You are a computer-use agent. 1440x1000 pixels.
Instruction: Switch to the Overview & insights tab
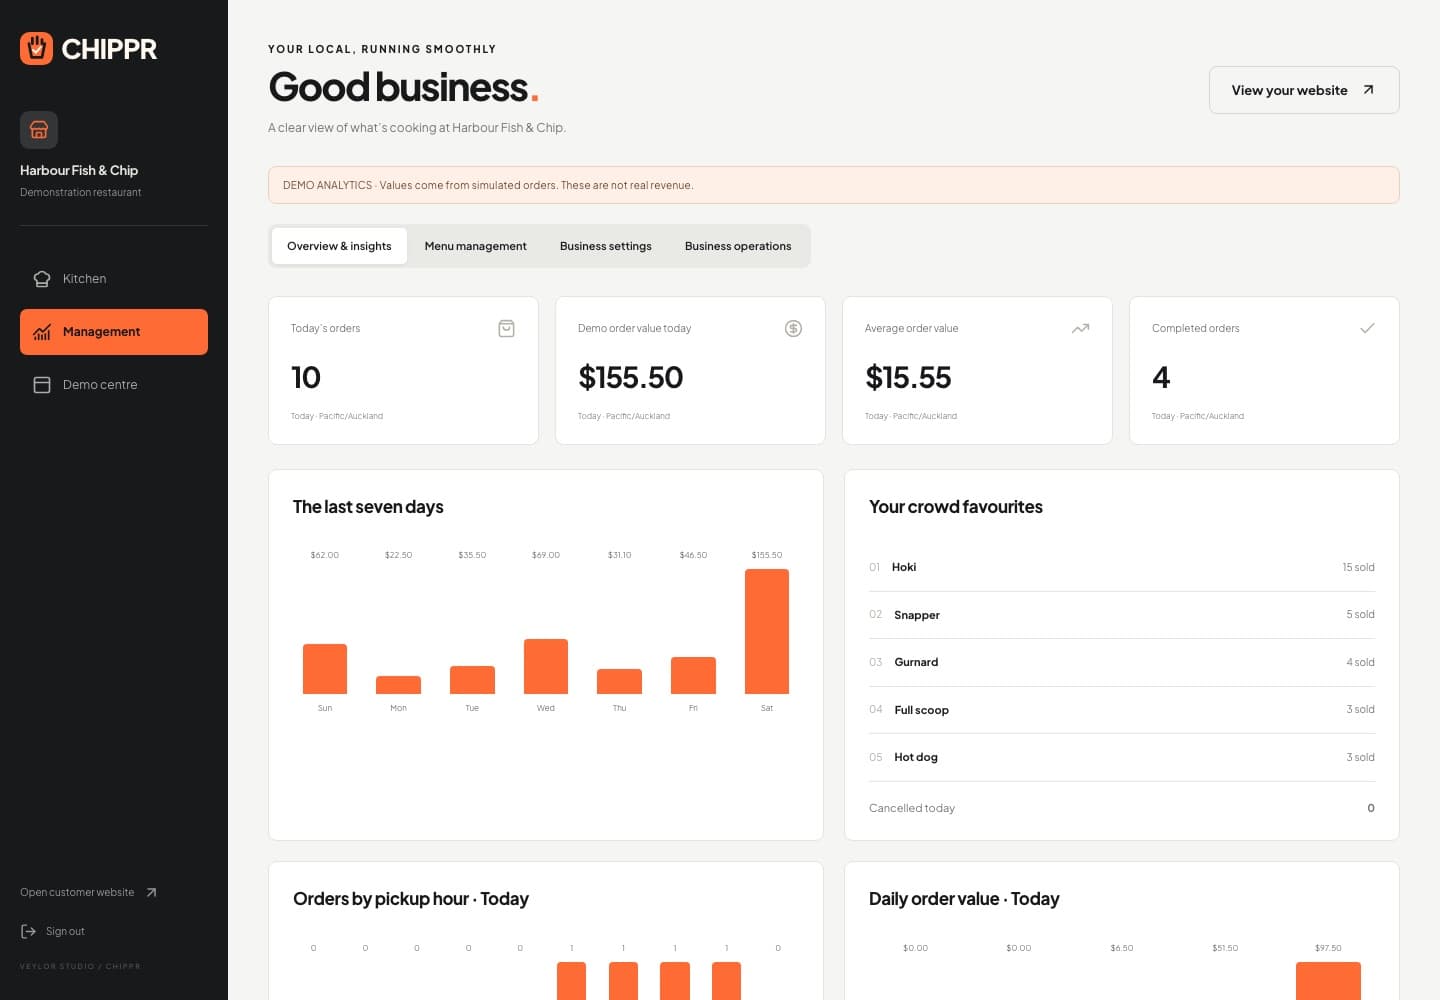coord(339,246)
